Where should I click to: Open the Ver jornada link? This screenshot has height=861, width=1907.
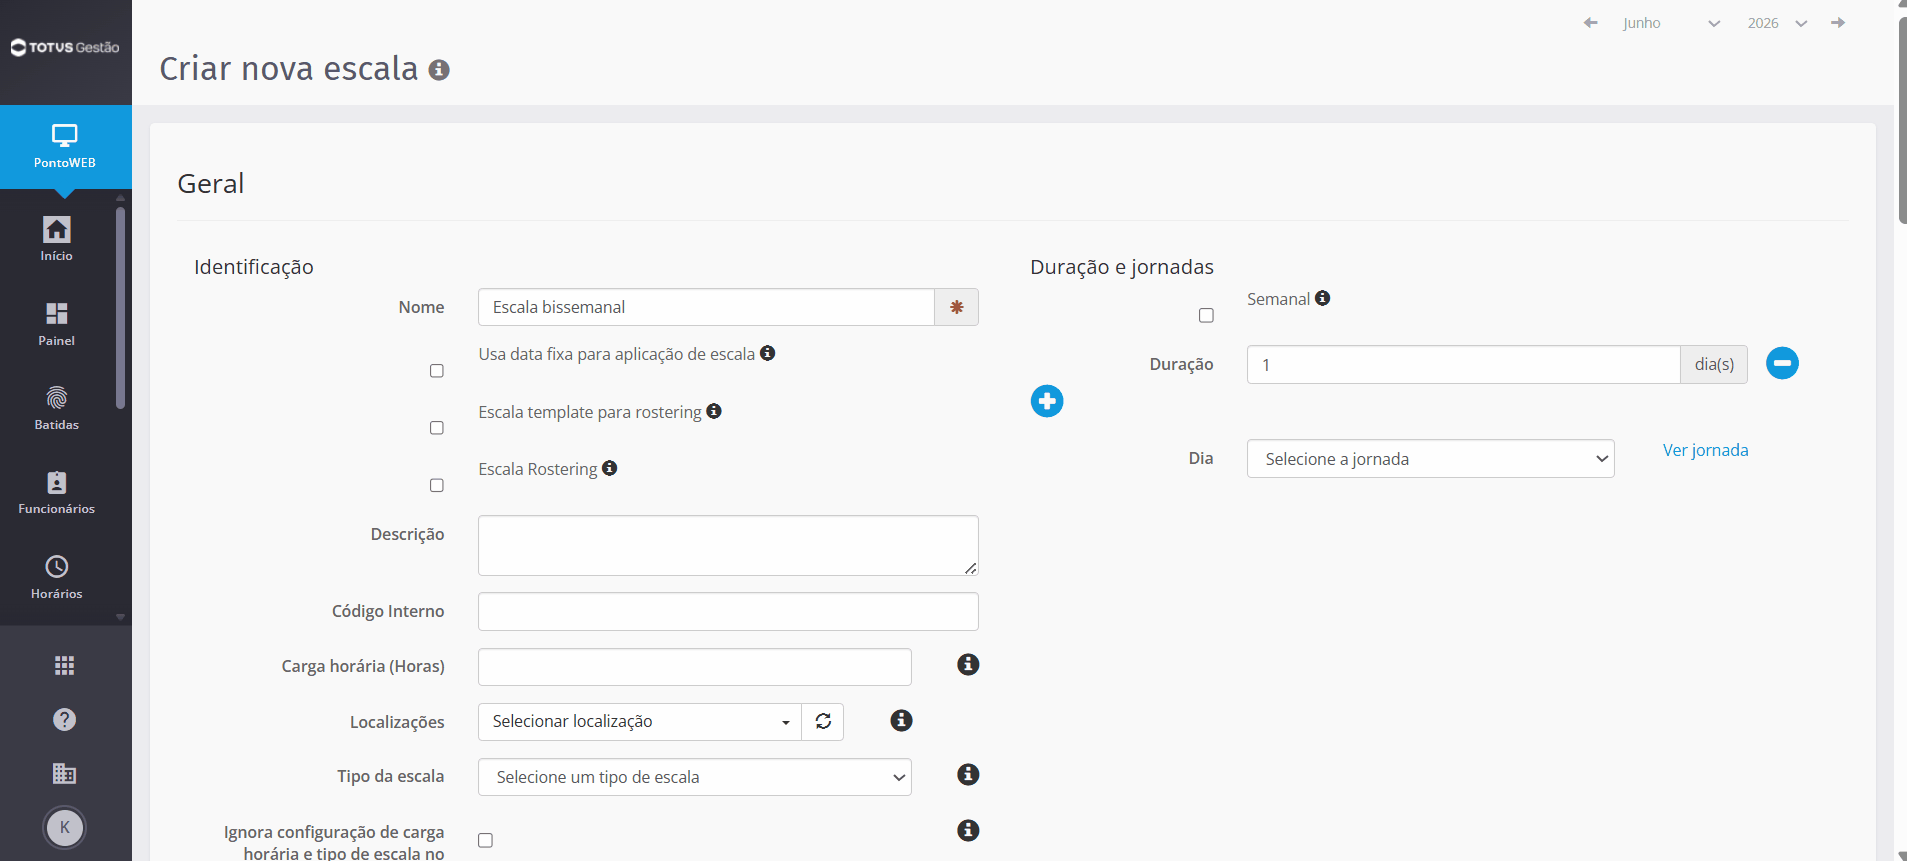point(1706,450)
